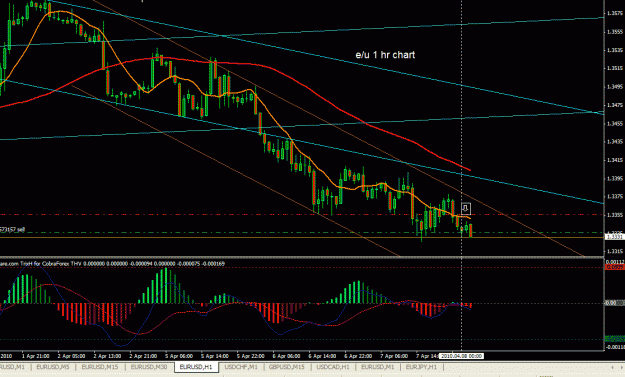Switch to the EURJPY,H1 chart tab

pyautogui.click(x=421, y=367)
